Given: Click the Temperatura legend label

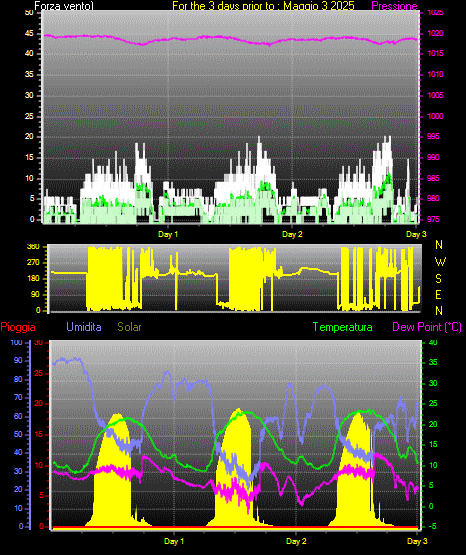Looking at the screenshot, I should 343,327.
